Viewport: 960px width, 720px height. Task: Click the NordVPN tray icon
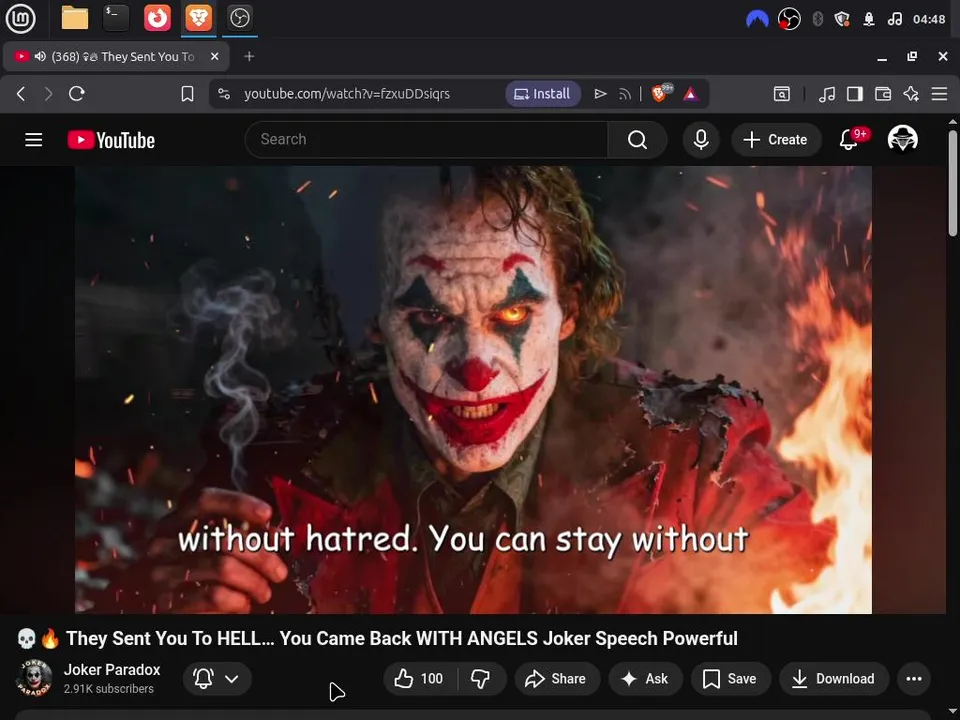(x=757, y=20)
